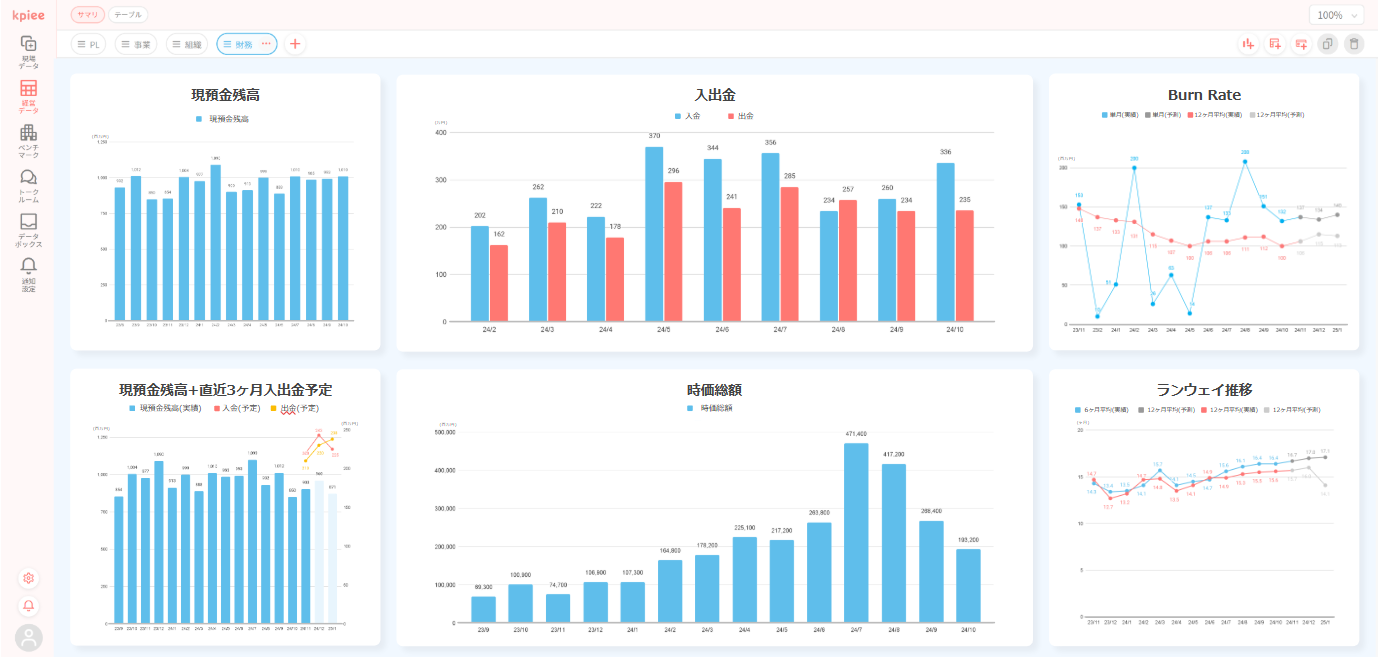The height and width of the screenshot is (657, 1378).
Task: Click the duplicate dashboard copy icon
Action: tap(1327, 44)
